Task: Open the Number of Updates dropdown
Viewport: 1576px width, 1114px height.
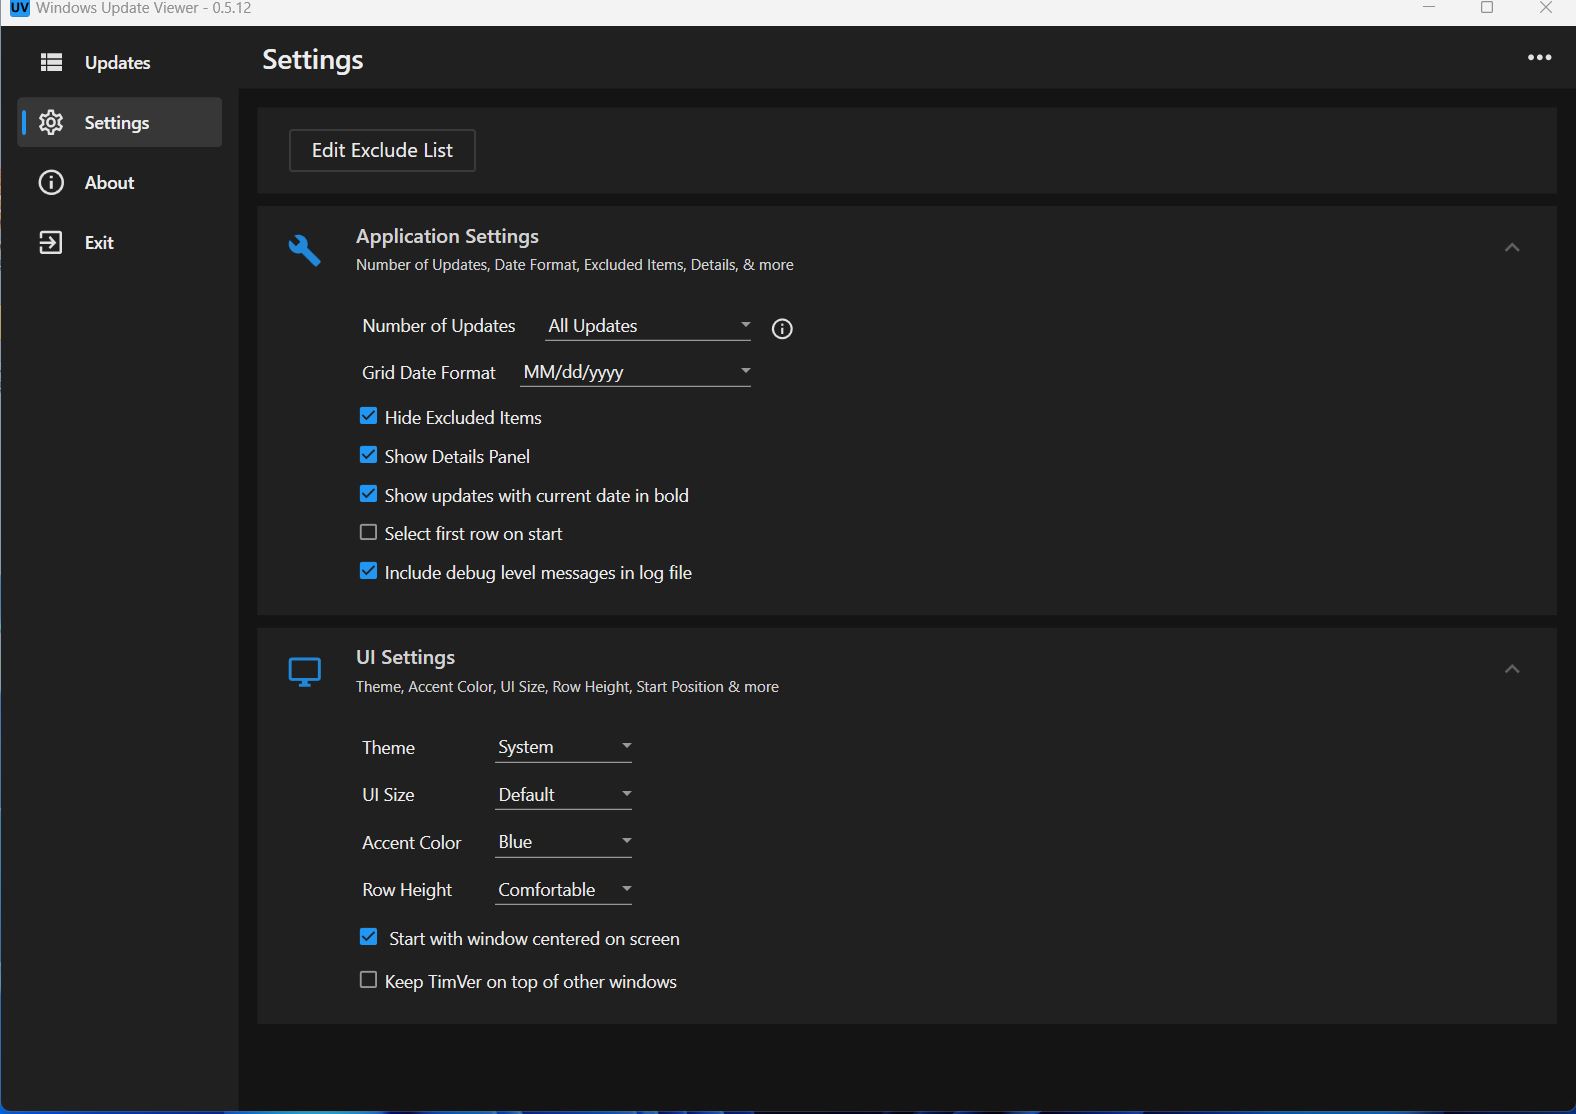Action: tap(648, 326)
